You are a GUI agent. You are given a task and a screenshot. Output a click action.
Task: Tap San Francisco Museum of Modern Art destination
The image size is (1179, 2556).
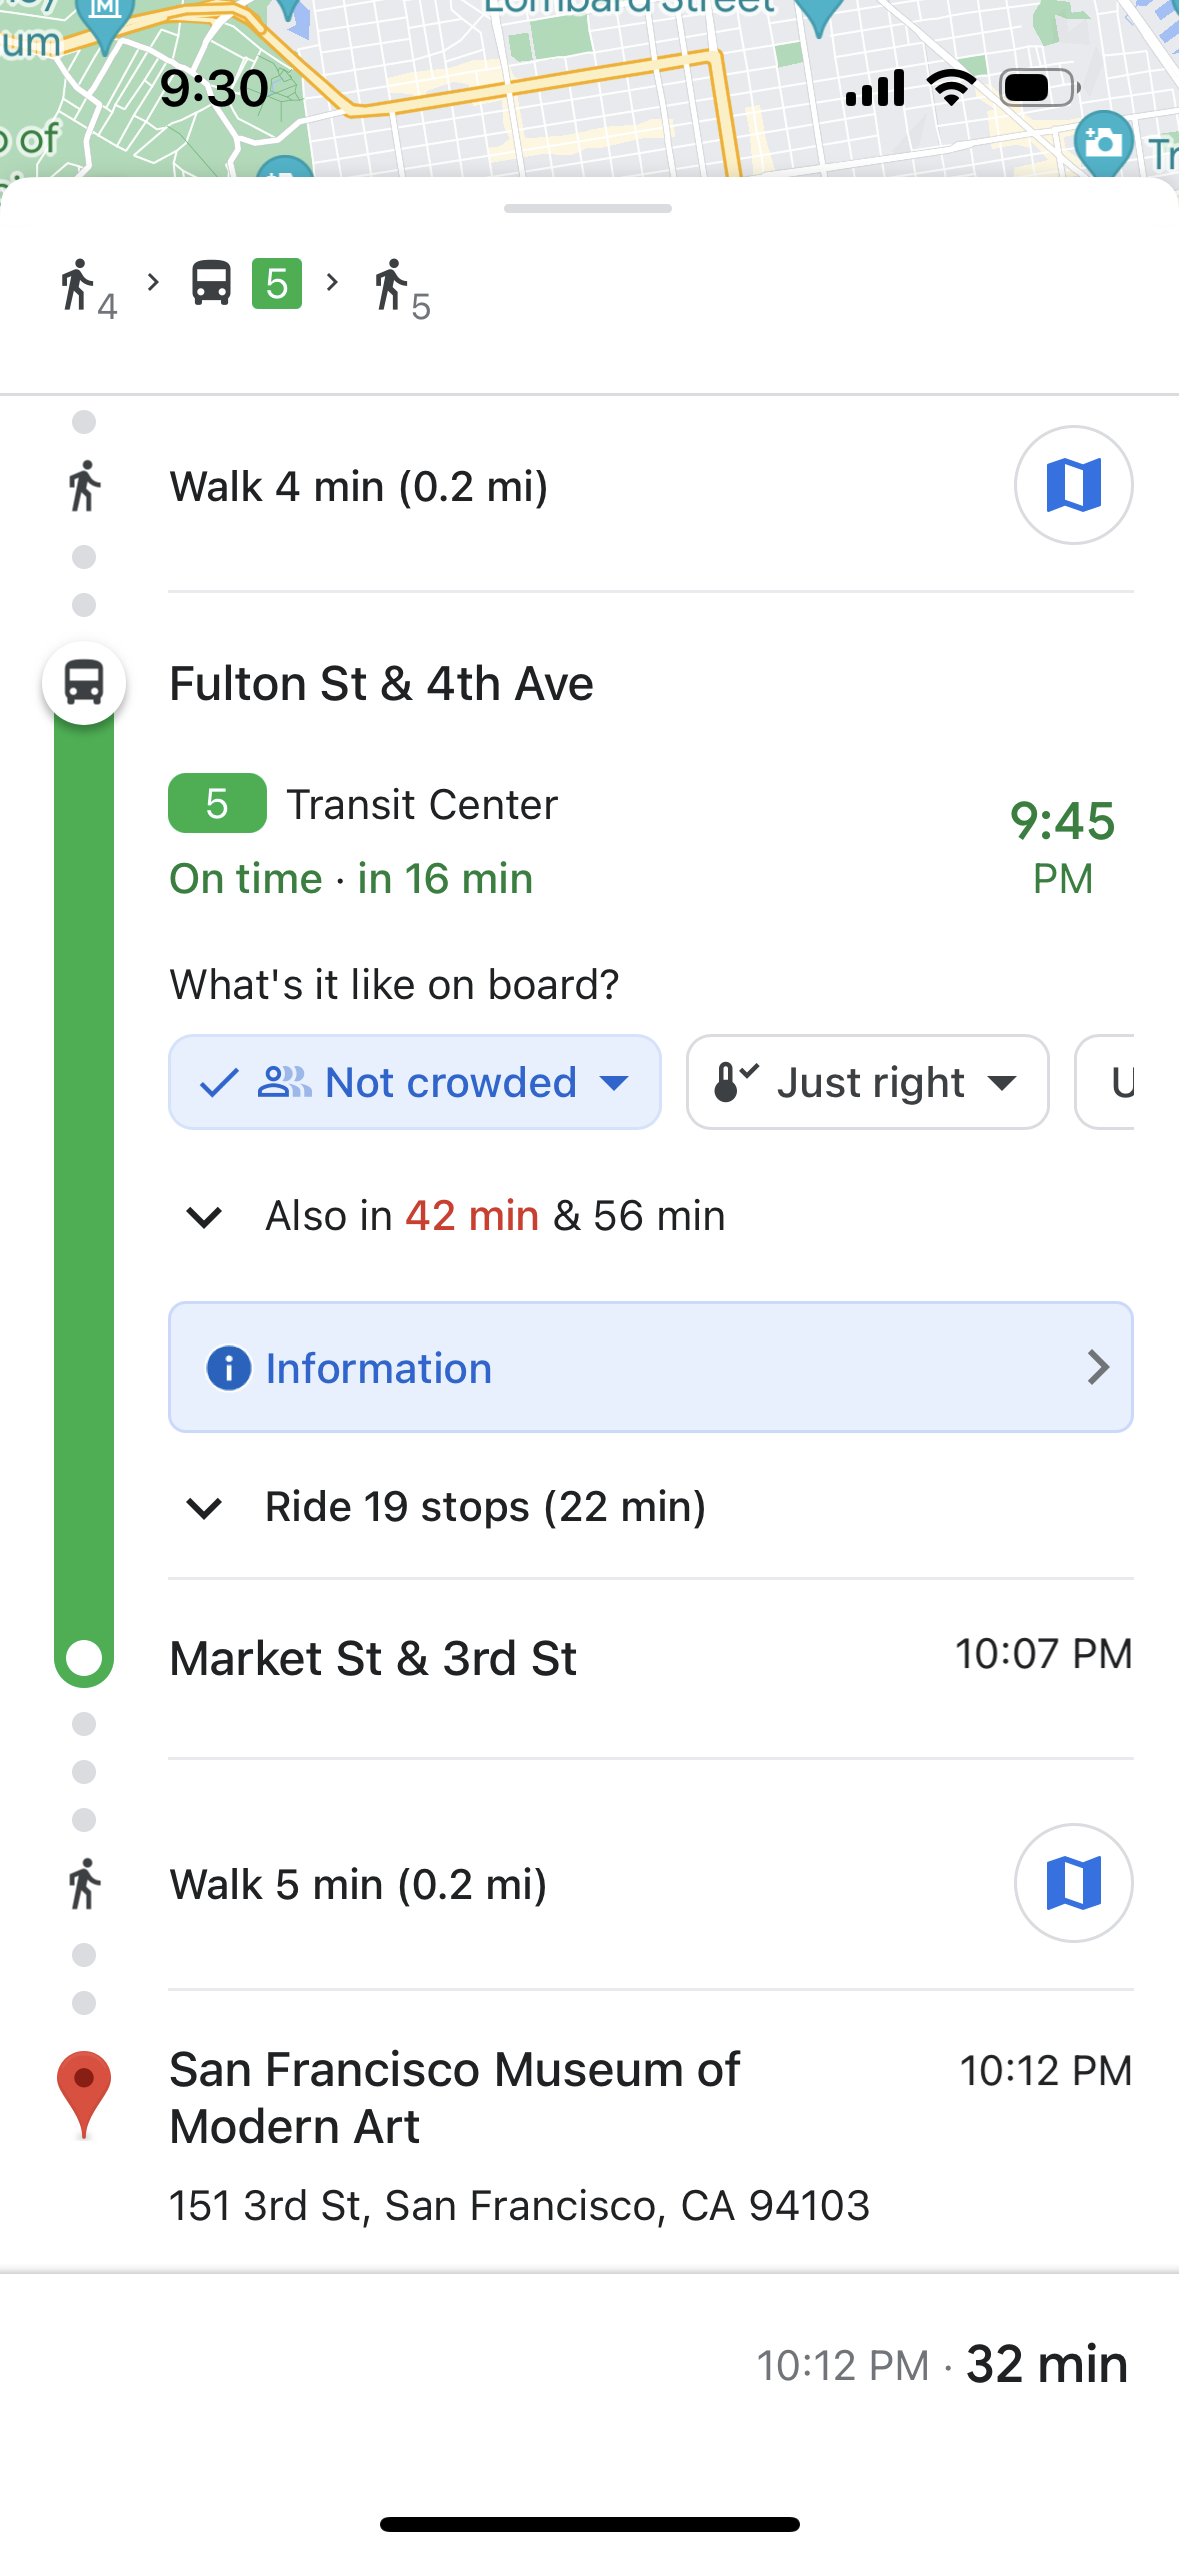(x=455, y=2097)
